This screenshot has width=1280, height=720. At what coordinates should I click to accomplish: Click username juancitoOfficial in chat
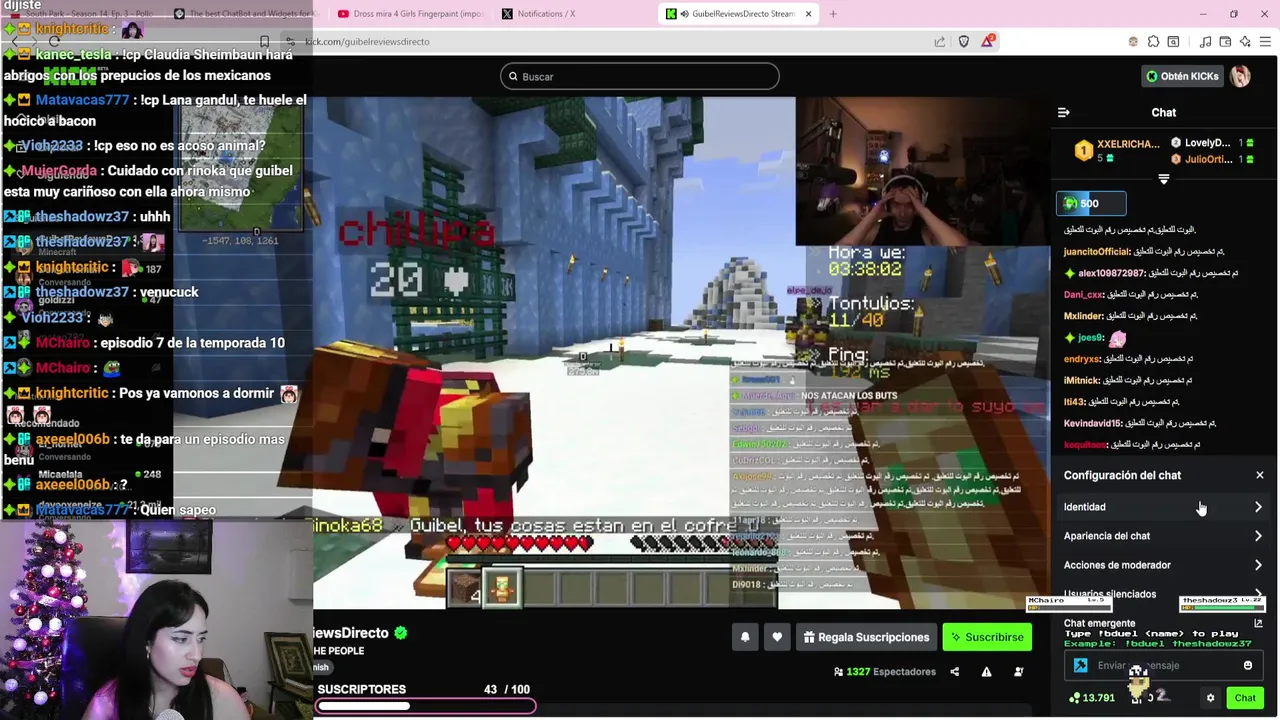1096,252
